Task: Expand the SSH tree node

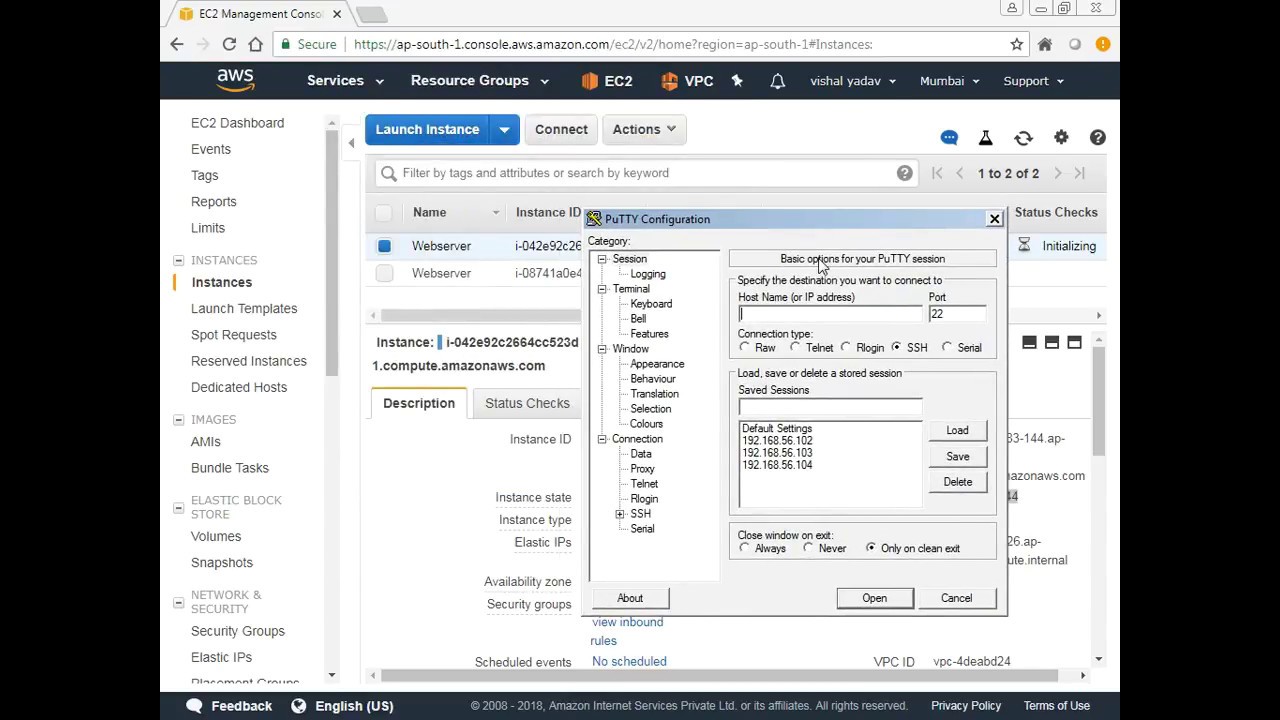Action: (x=620, y=514)
